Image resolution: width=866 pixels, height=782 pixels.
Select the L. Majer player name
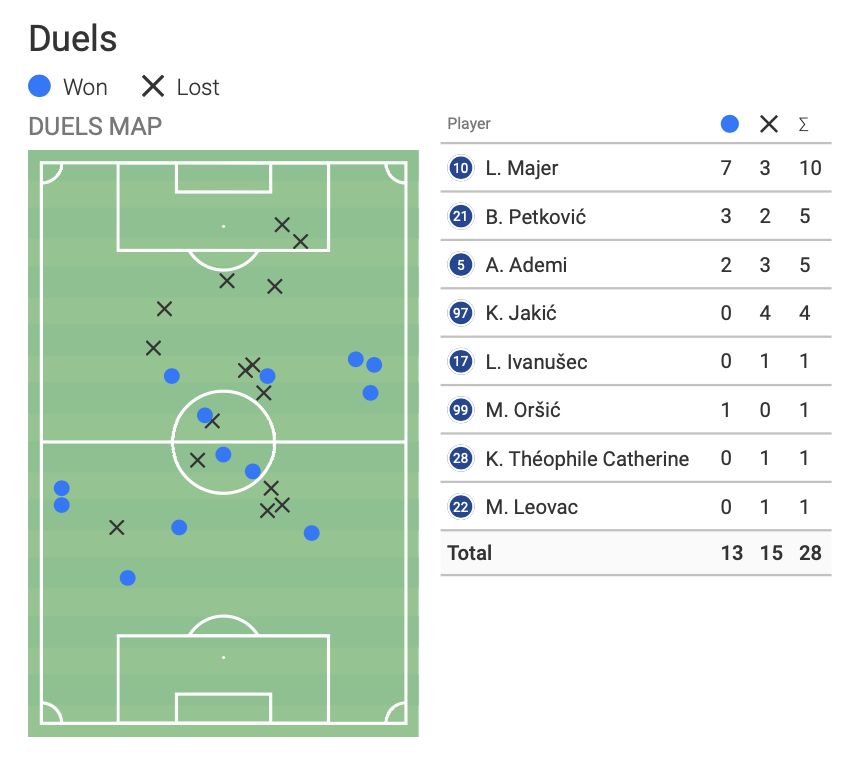522,168
